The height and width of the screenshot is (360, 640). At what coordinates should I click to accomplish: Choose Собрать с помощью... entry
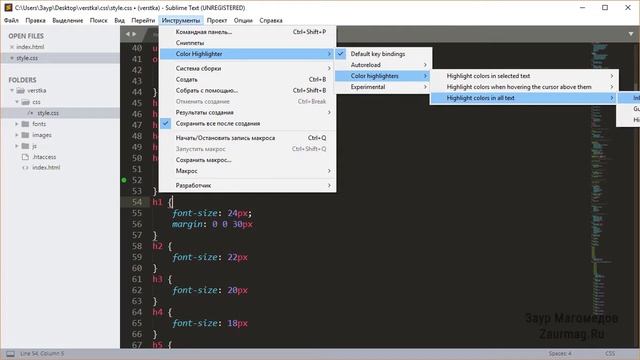pos(247,91)
